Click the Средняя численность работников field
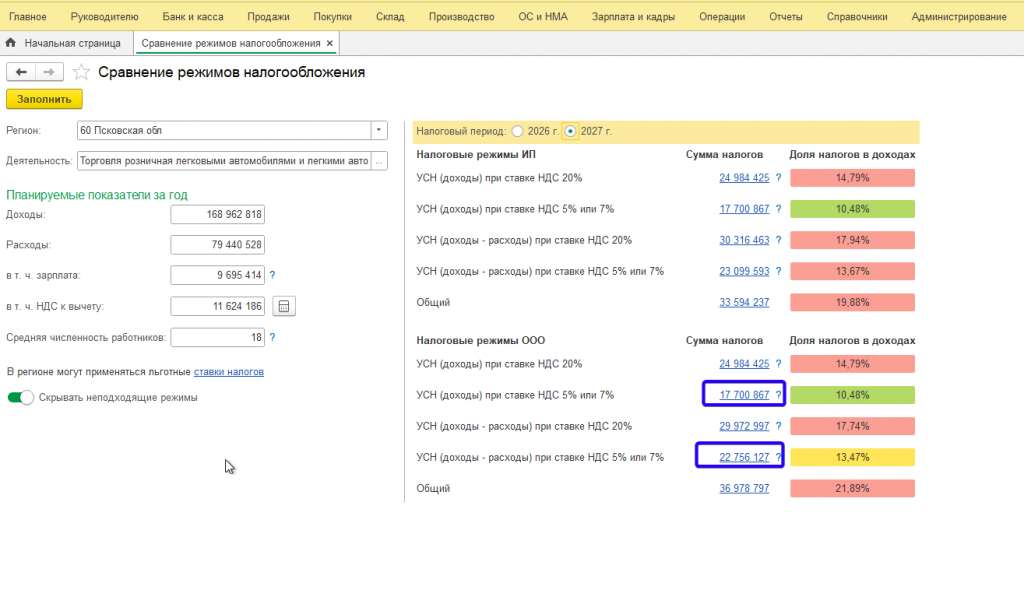 click(x=217, y=337)
